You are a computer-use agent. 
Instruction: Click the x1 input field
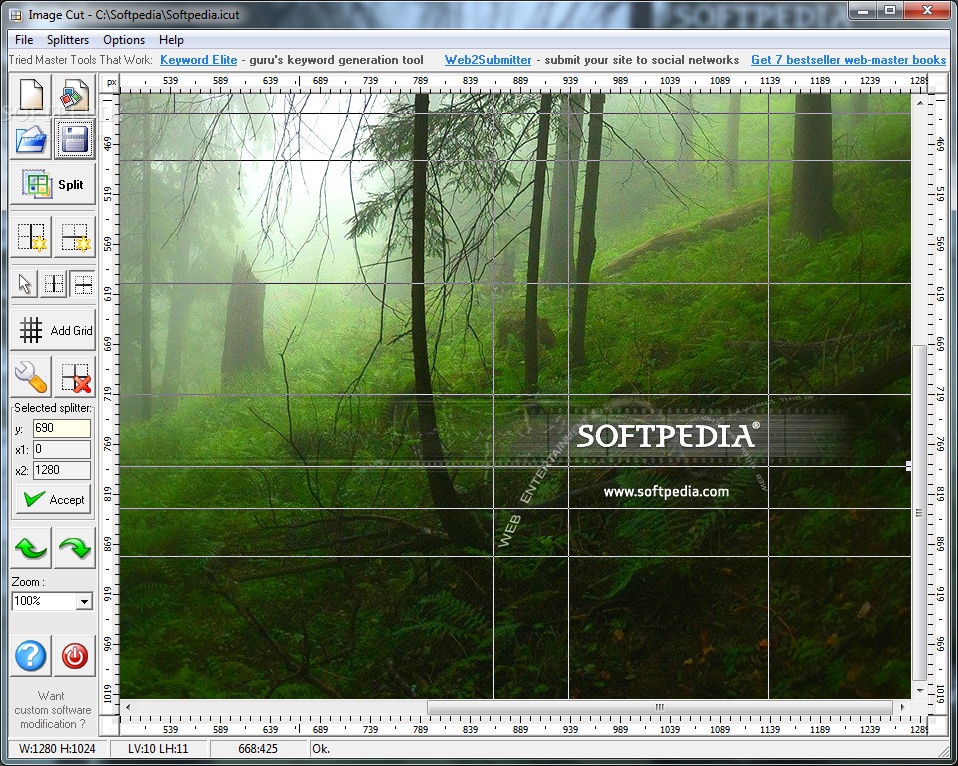(62, 449)
